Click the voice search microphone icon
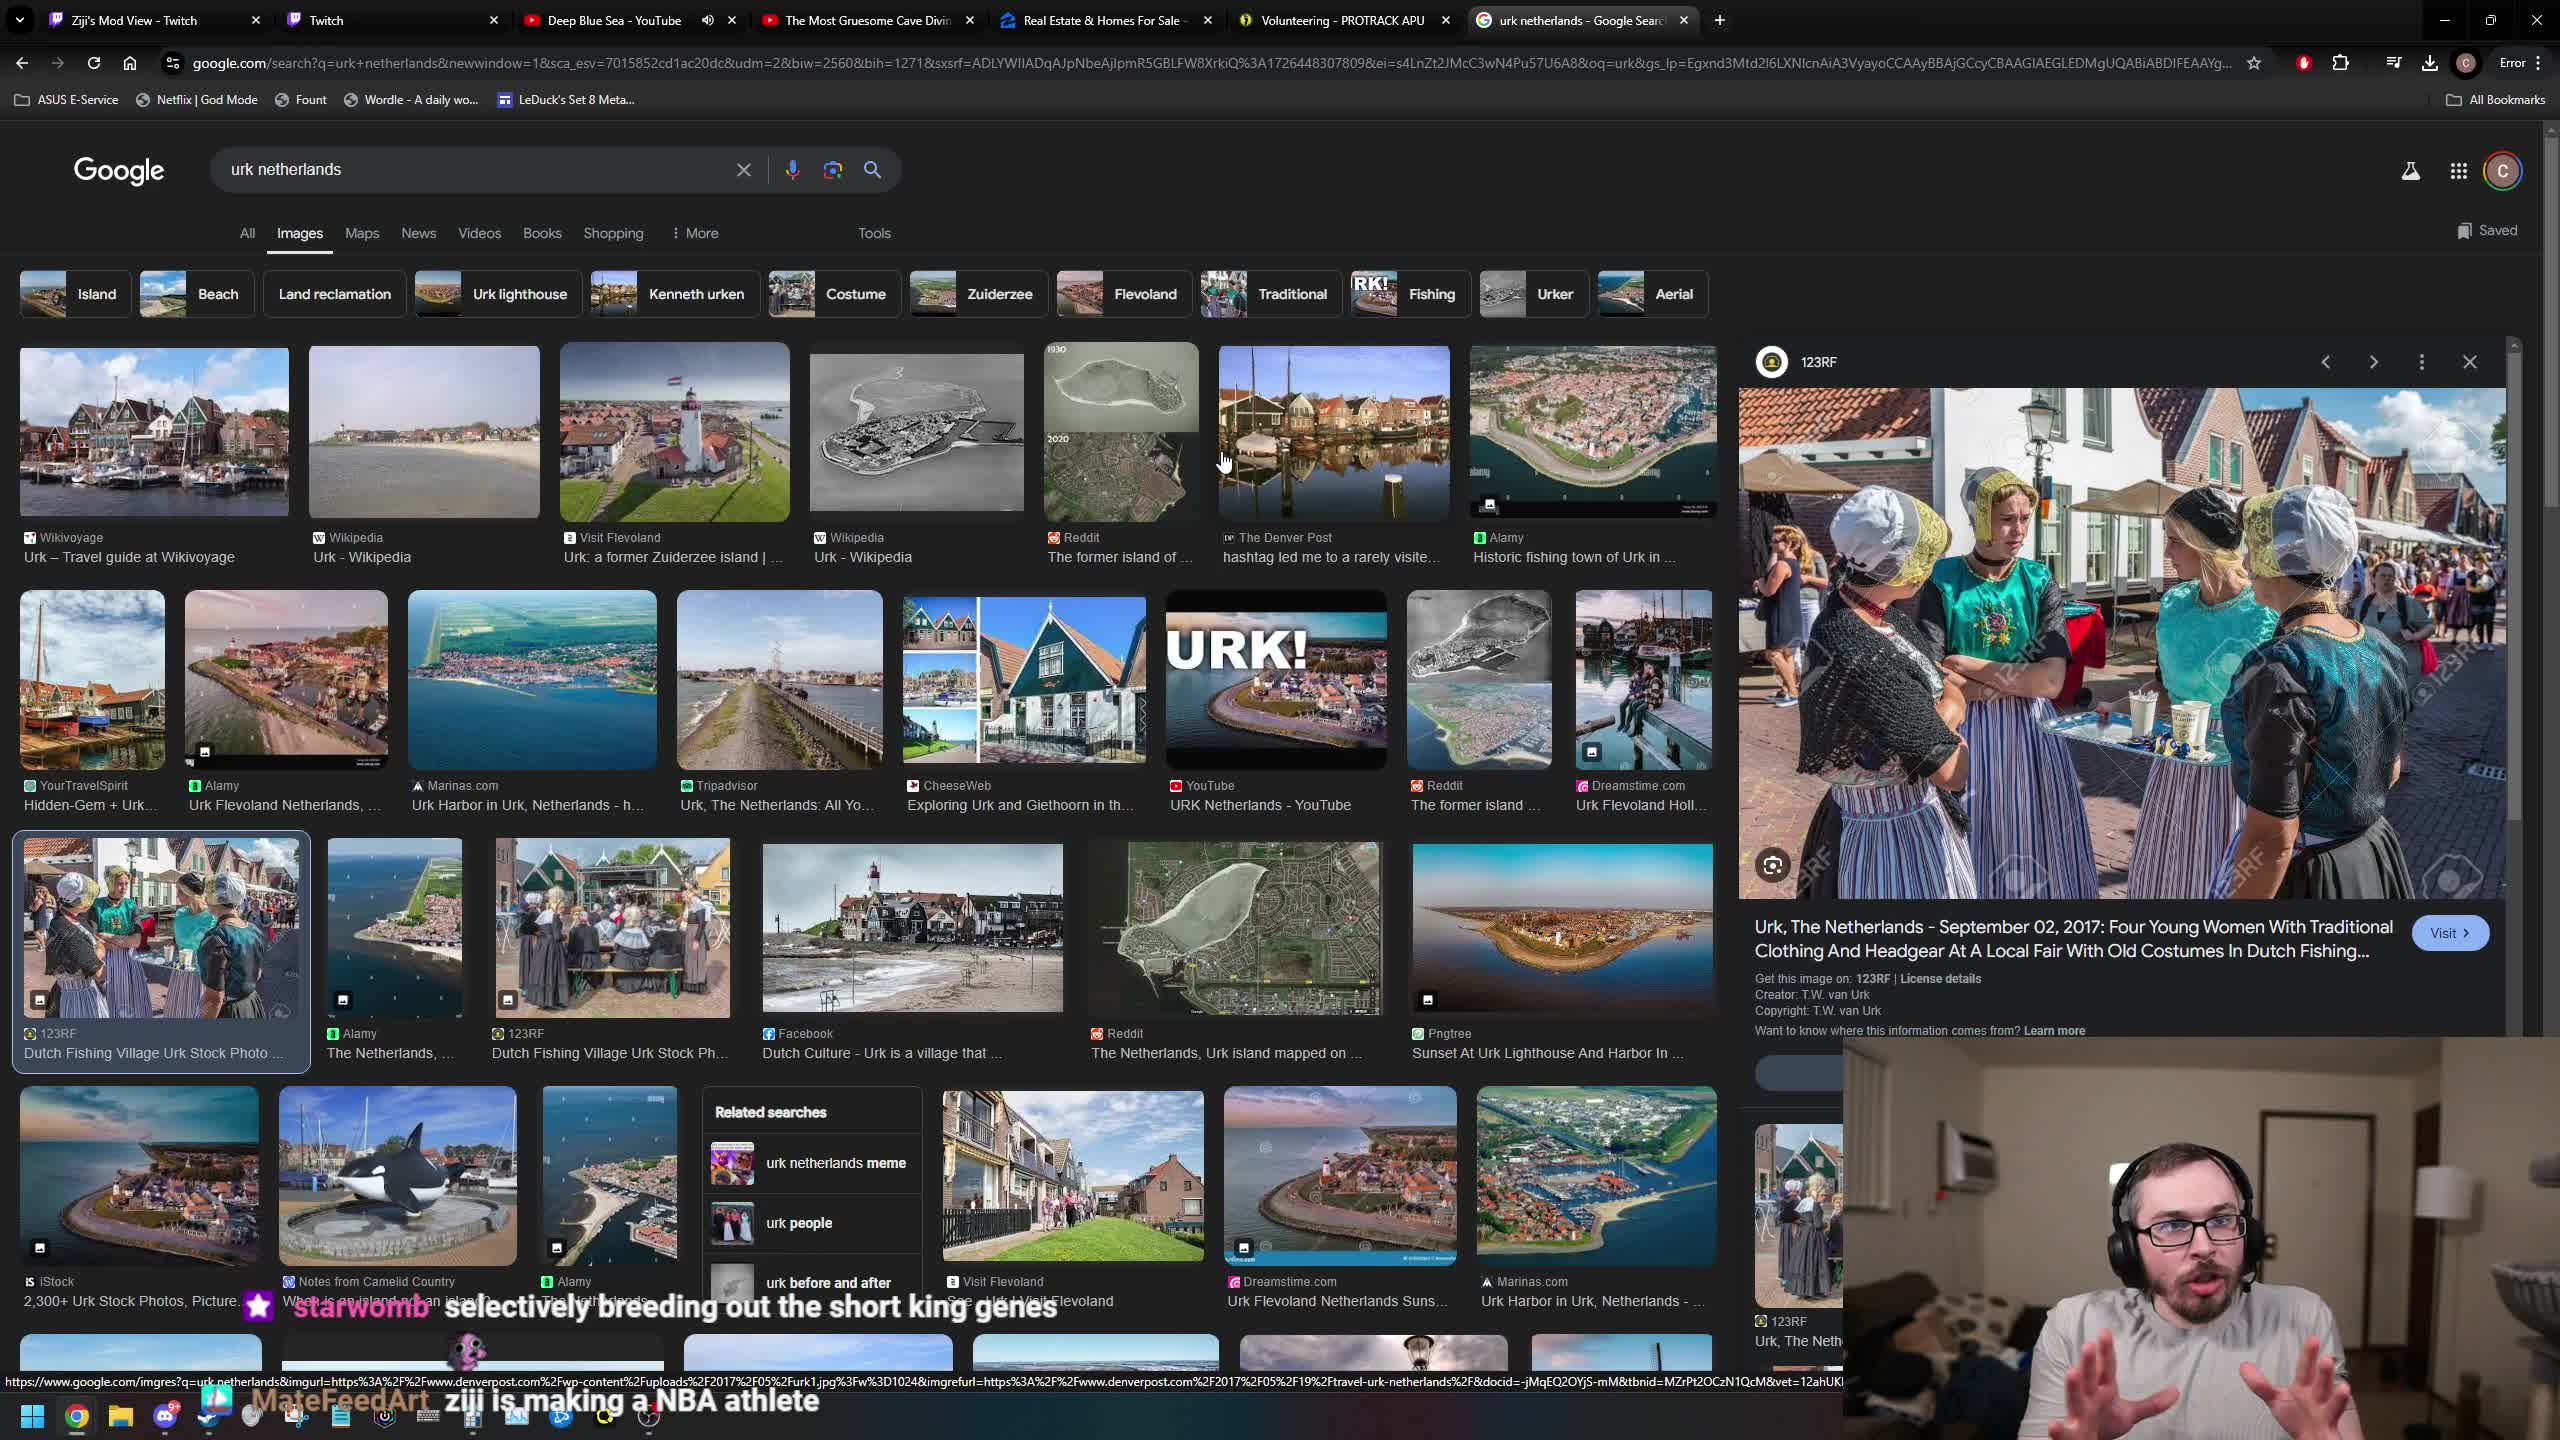 point(792,170)
